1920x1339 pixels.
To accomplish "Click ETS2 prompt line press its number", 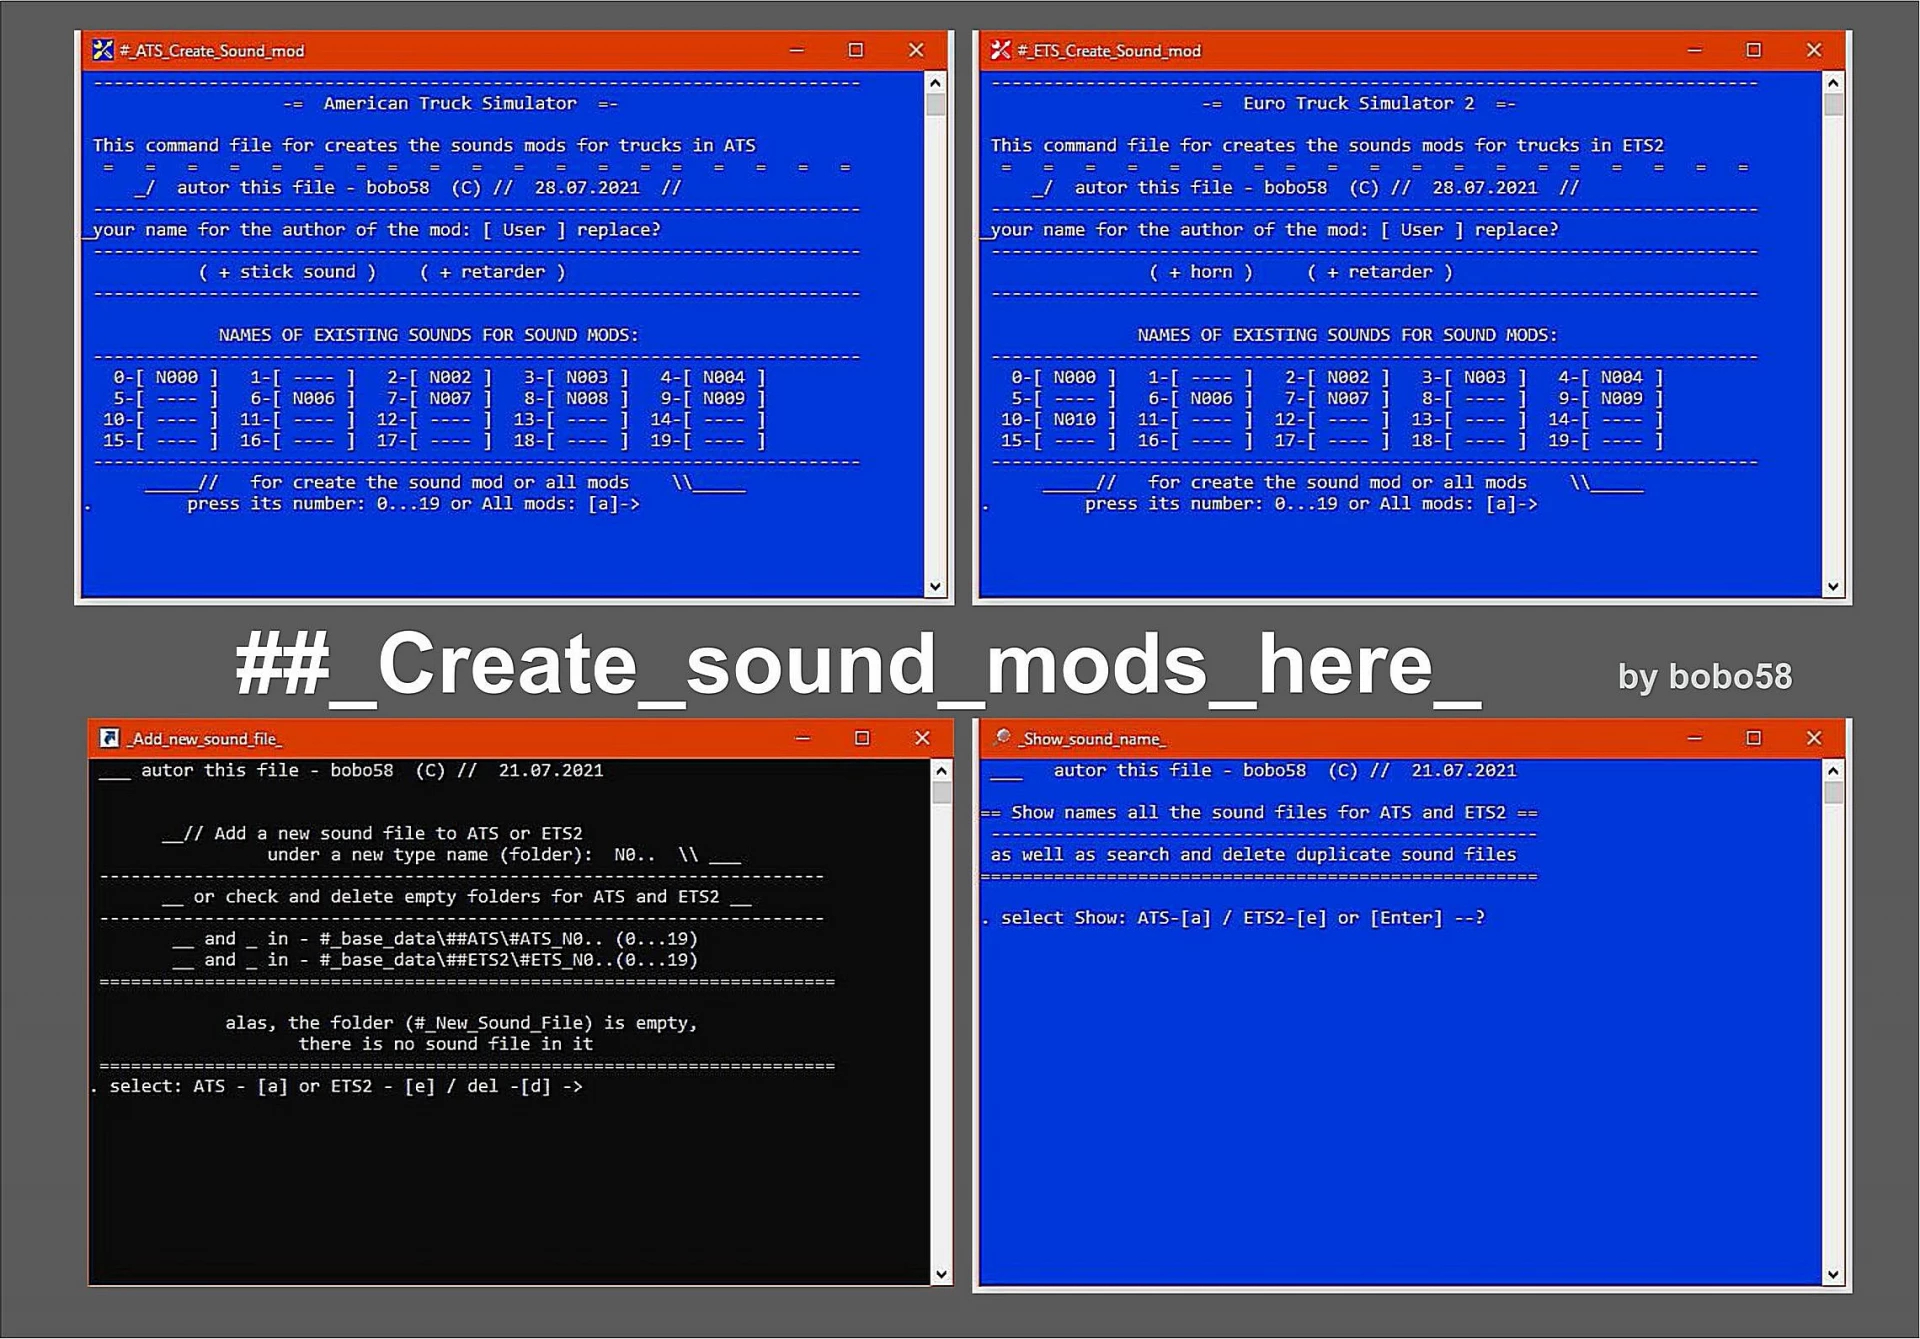I will 1310,504.
